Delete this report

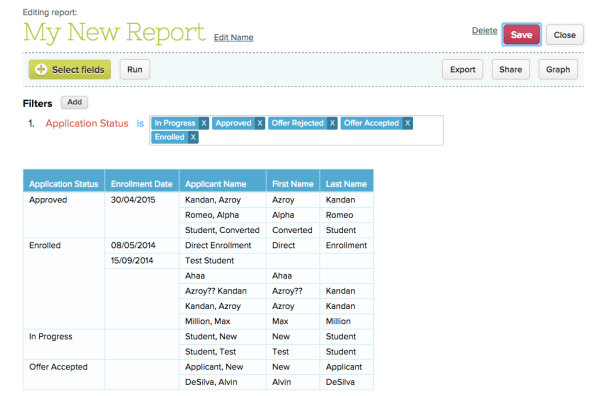point(484,31)
